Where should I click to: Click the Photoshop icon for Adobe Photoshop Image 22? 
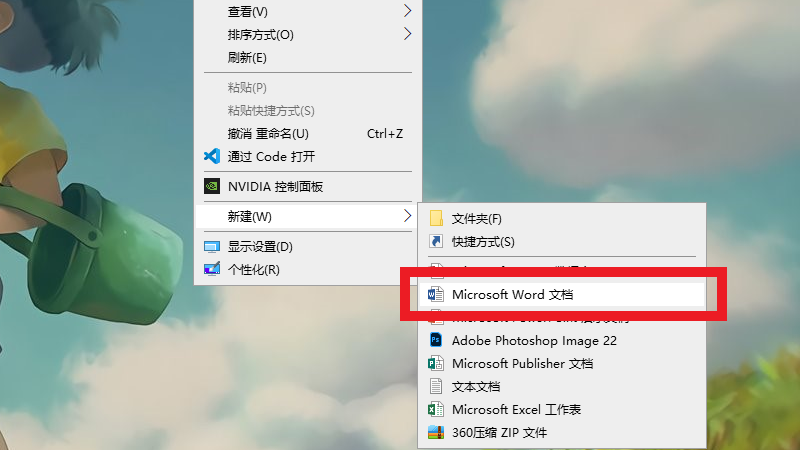point(435,340)
